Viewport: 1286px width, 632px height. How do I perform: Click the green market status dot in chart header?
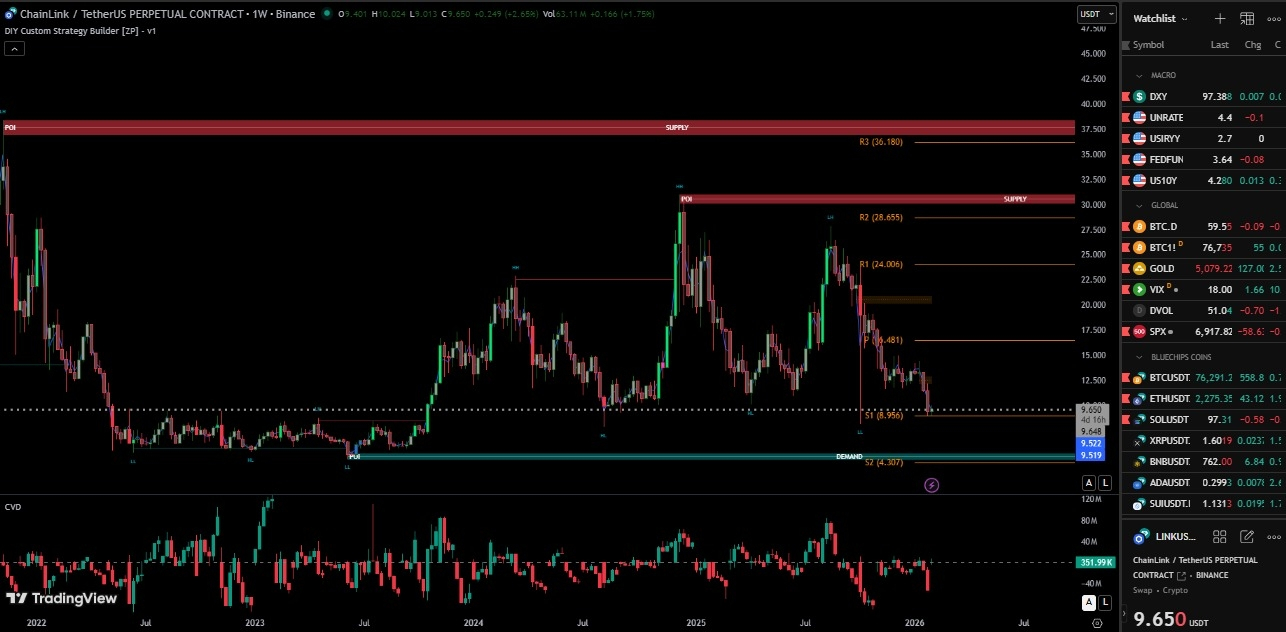coord(327,14)
